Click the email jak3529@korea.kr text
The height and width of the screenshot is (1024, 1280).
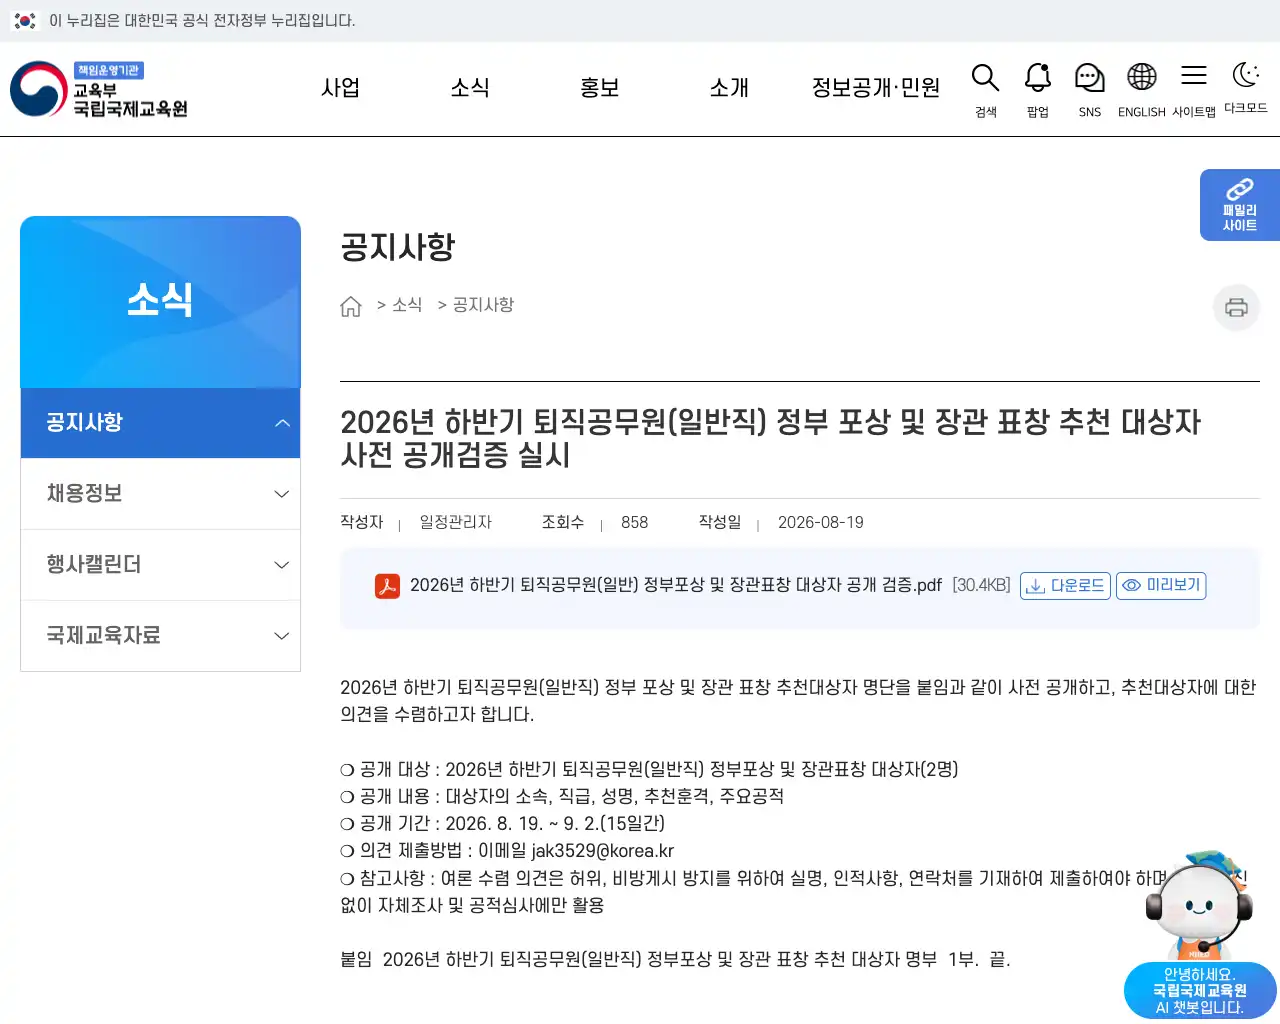tap(602, 851)
